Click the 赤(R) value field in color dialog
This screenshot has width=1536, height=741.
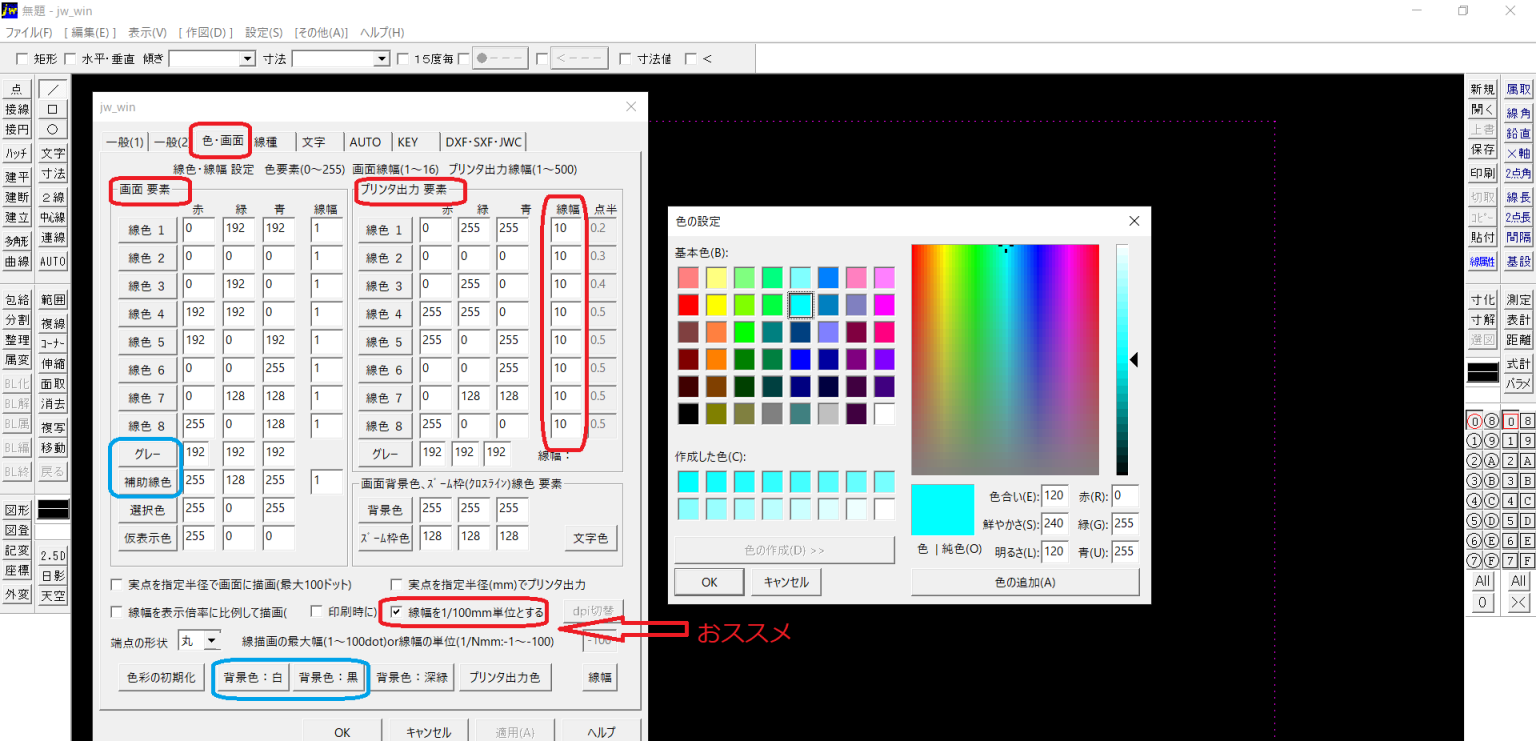[x=1125, y=496]
